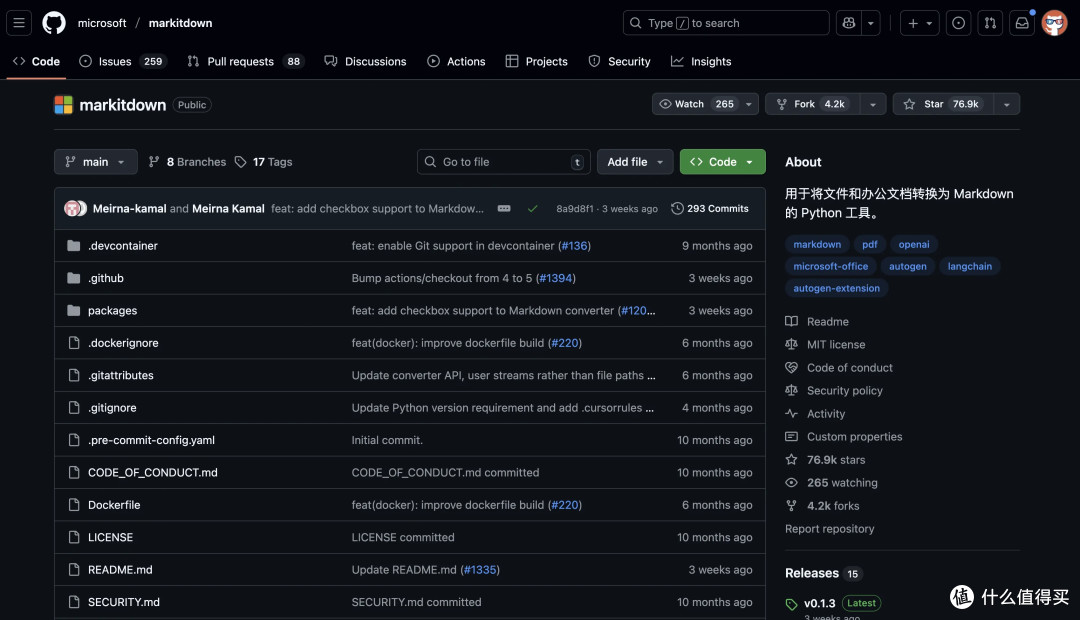Open the hamburger navigation menu

pyautogui.click(x=19, y=23)
